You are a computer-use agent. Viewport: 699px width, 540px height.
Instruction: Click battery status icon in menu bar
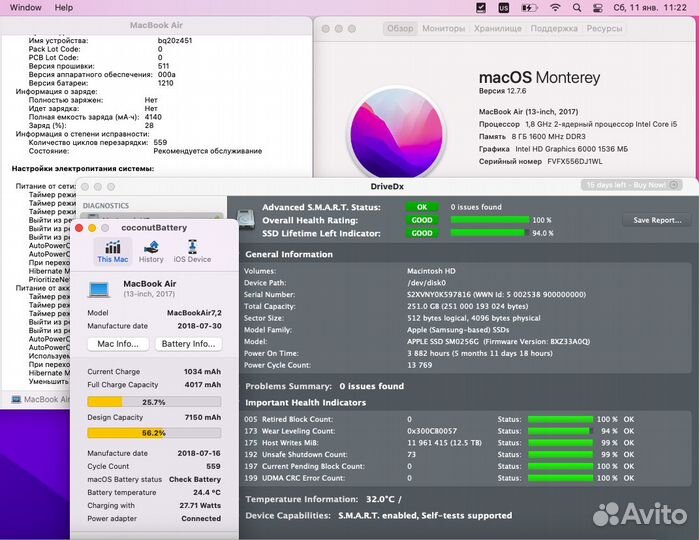point(529,8)
